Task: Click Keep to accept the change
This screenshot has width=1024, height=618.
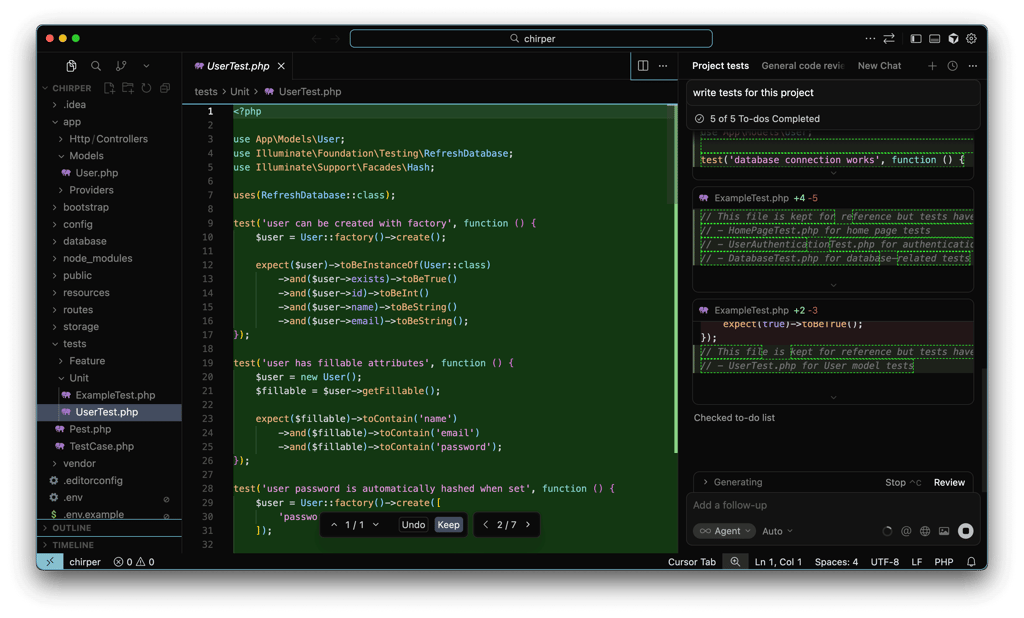Action: click(x=448, y=525)
